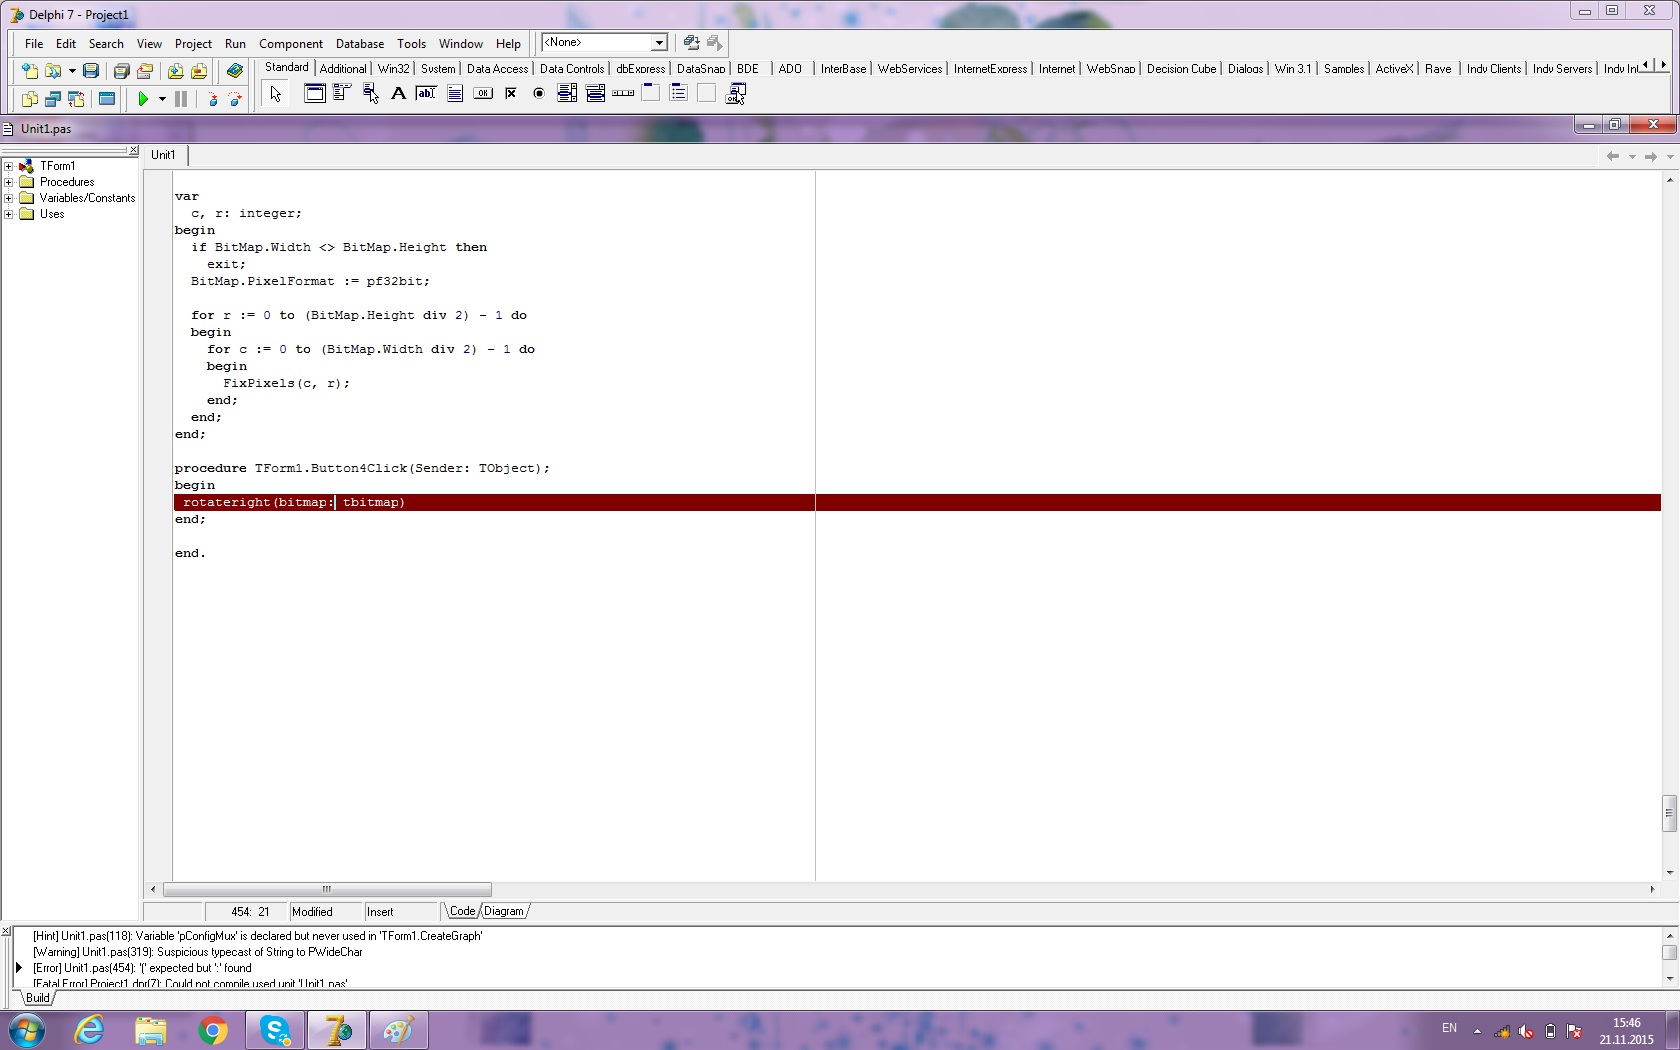Pick the Edit component icon

[426, 94]
